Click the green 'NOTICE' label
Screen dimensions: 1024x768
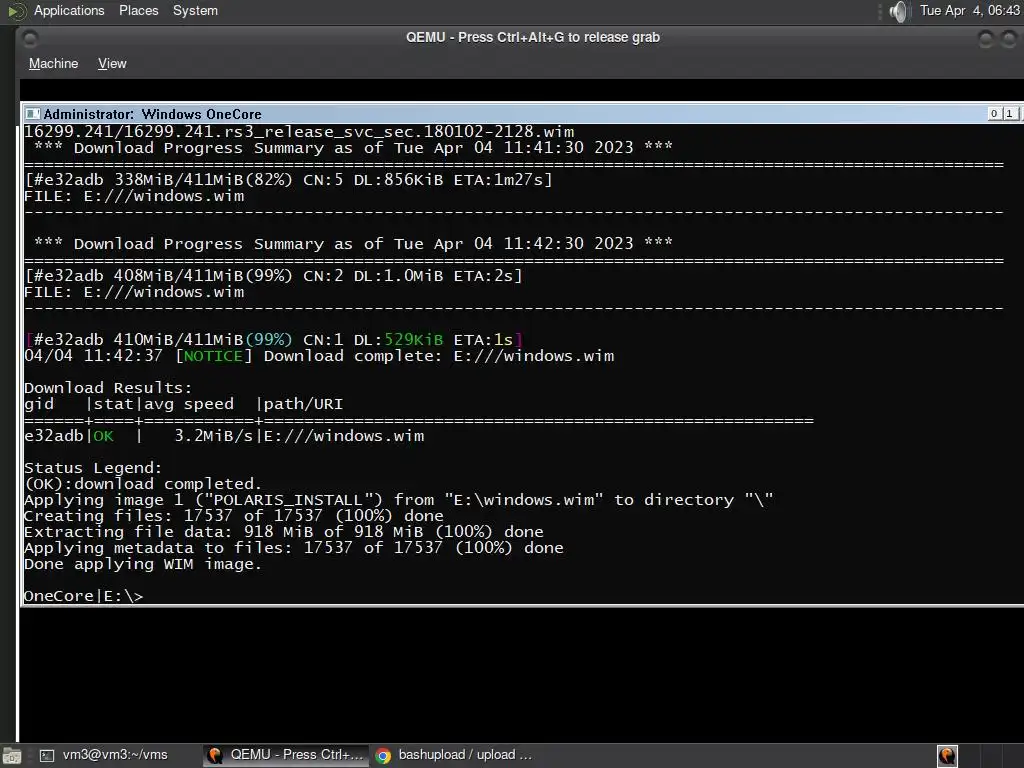(x=214, y=356)
